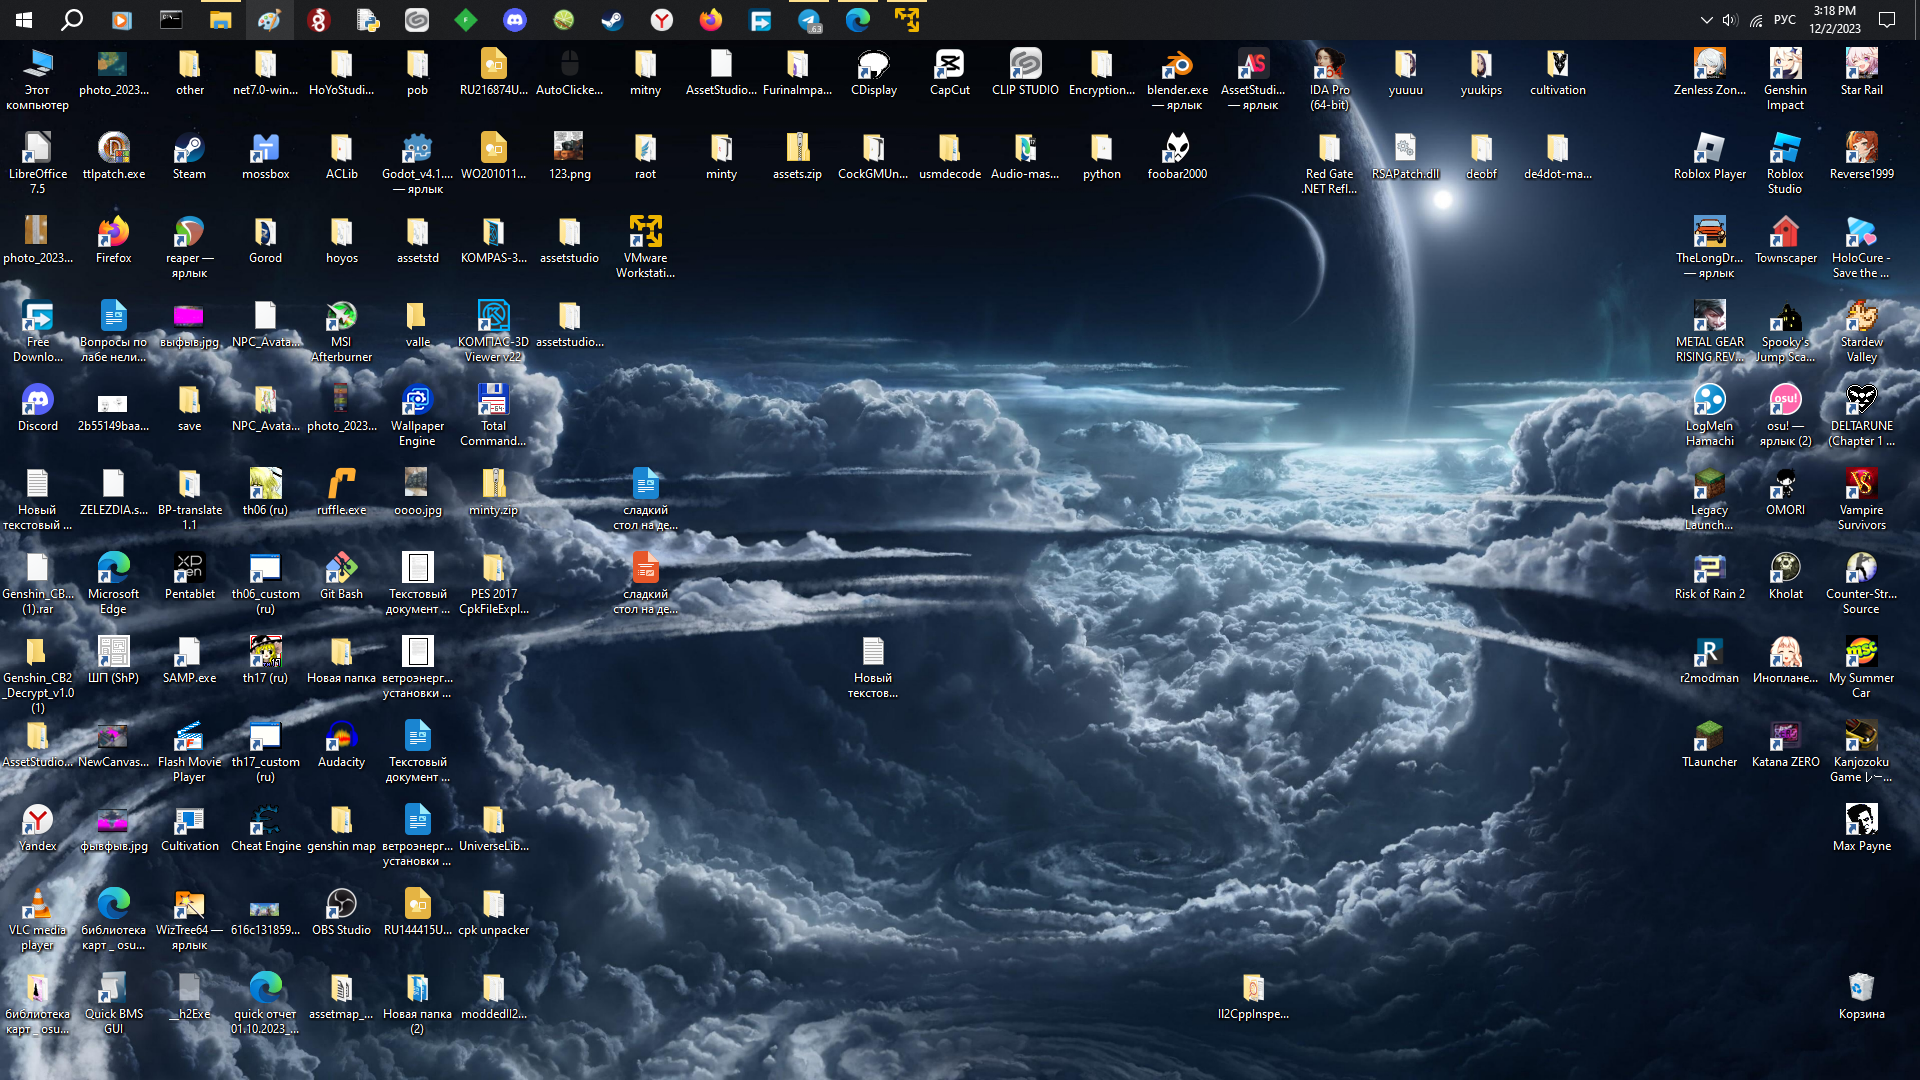
Task: Select the Stardew Valley game icon
Action: click(1861, 318)
